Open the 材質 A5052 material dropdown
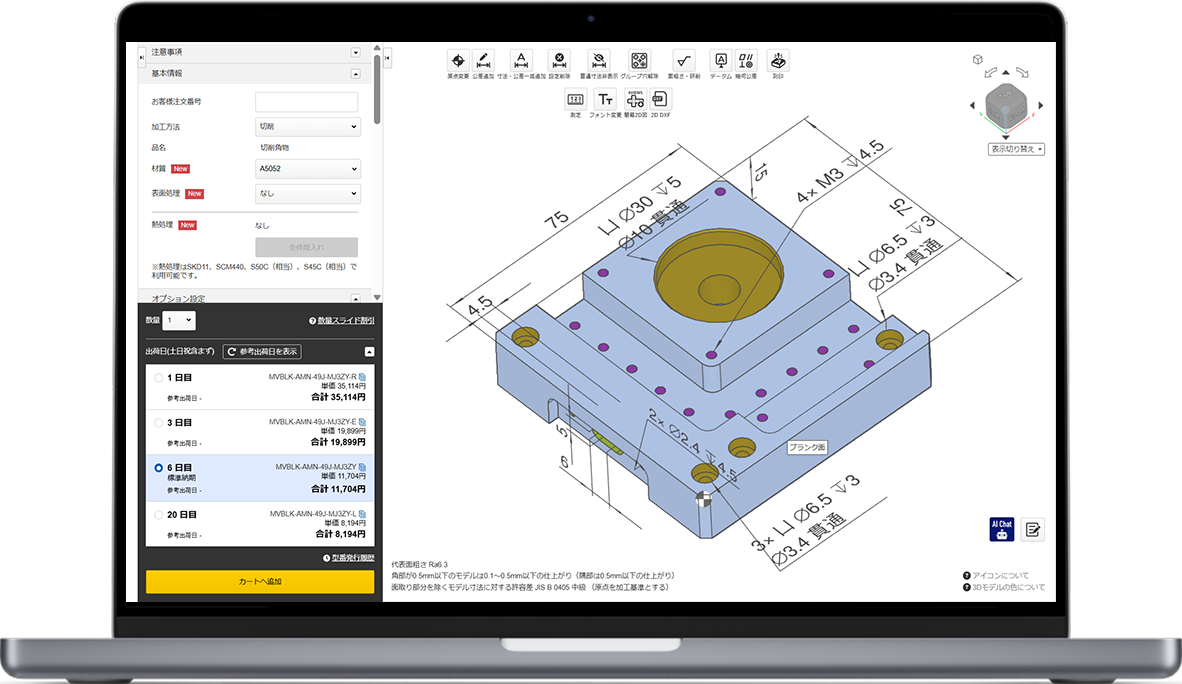This screenshot has height=684, width=1182. (x=307, y=169)
